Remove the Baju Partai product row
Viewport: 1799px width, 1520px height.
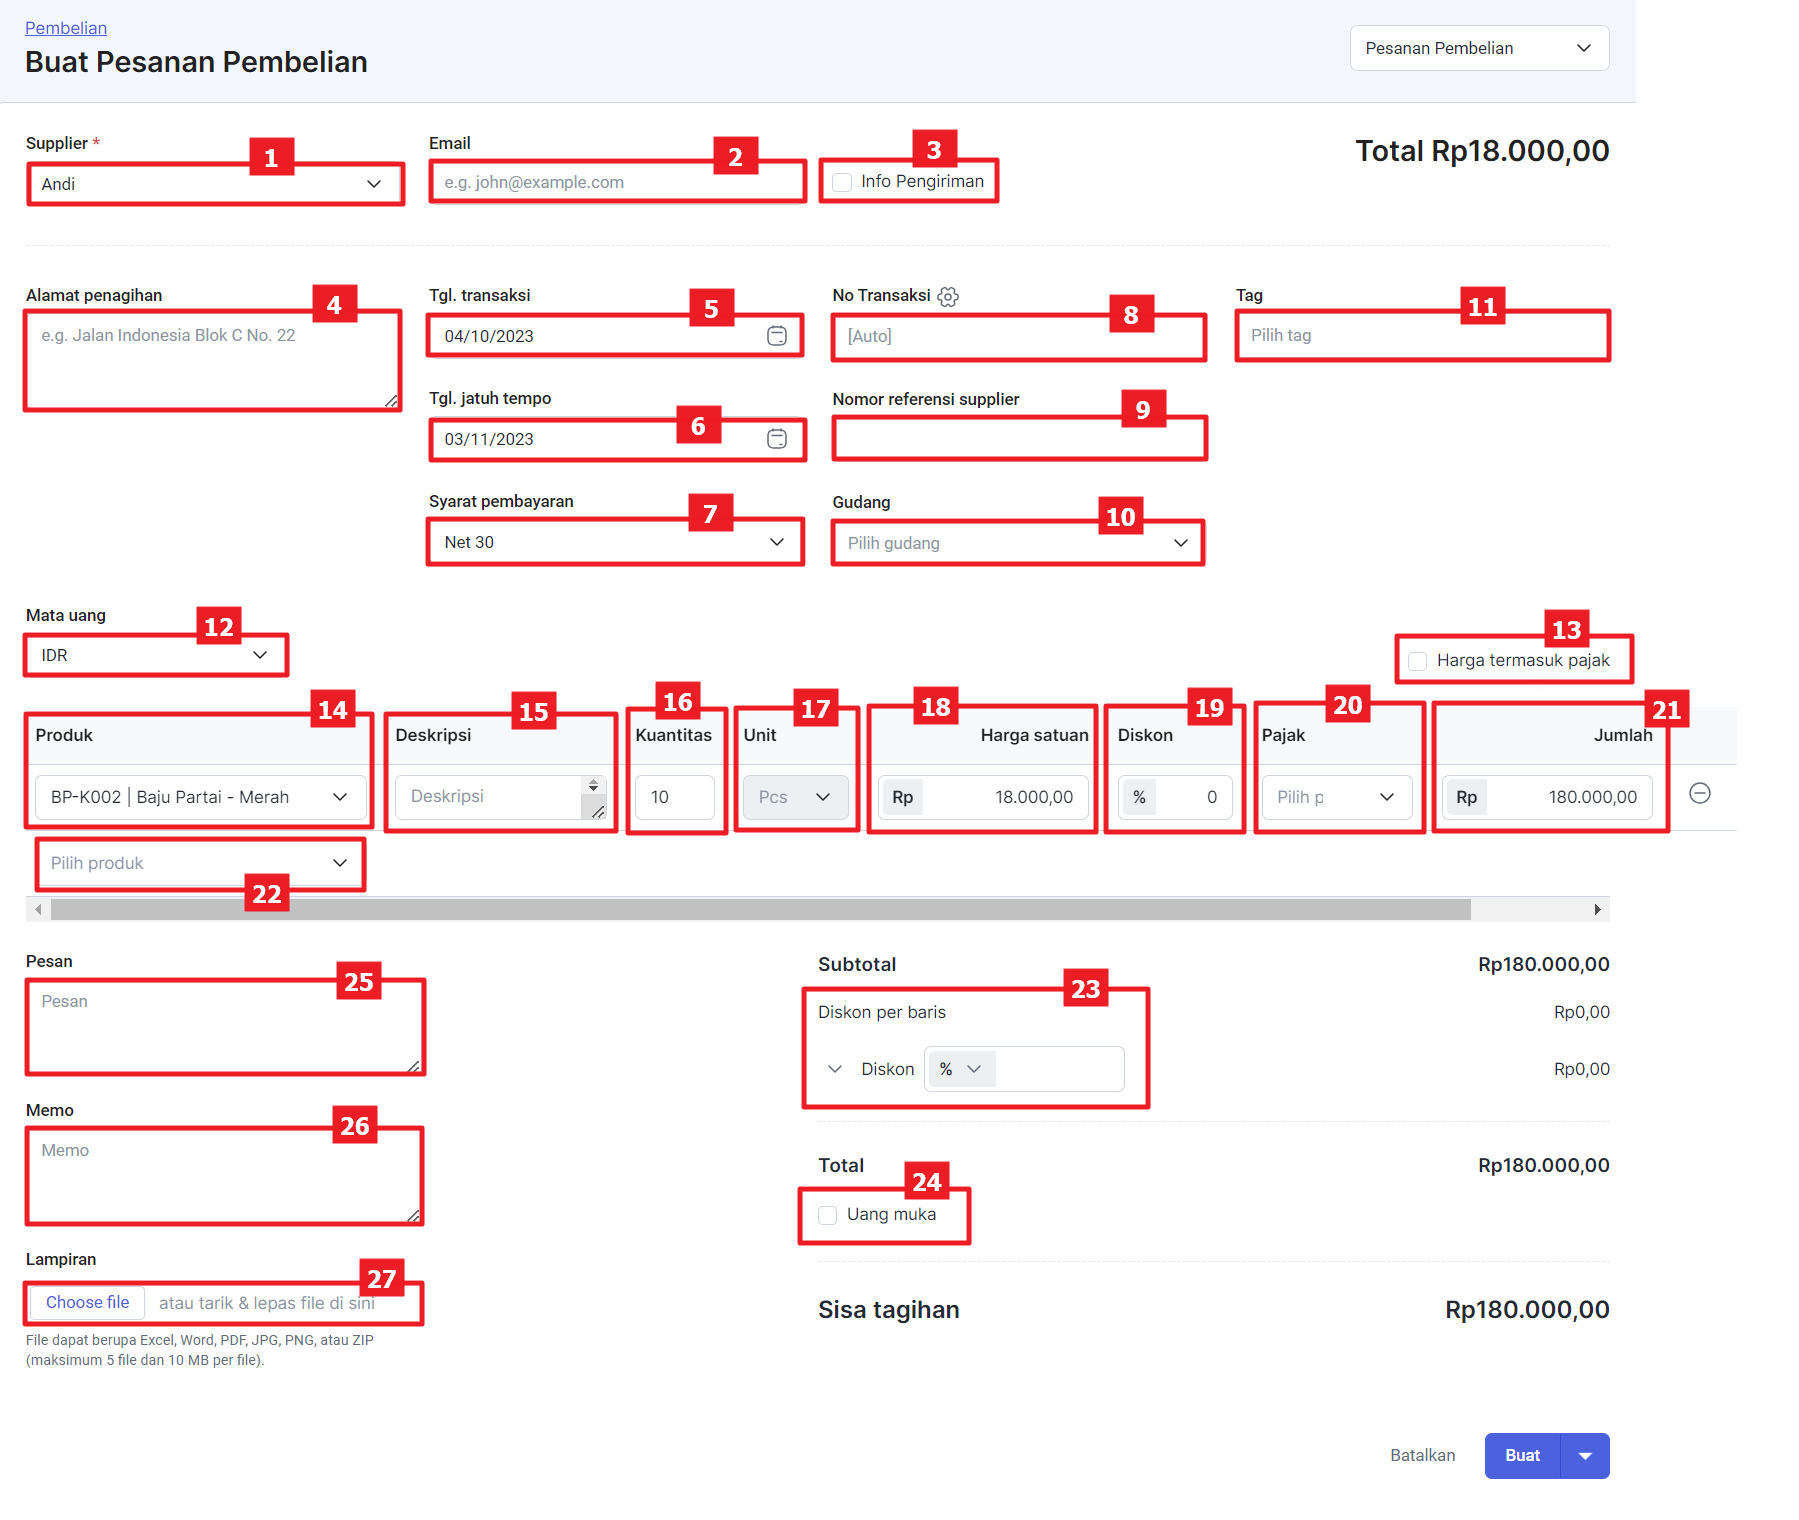[1699, 793]
